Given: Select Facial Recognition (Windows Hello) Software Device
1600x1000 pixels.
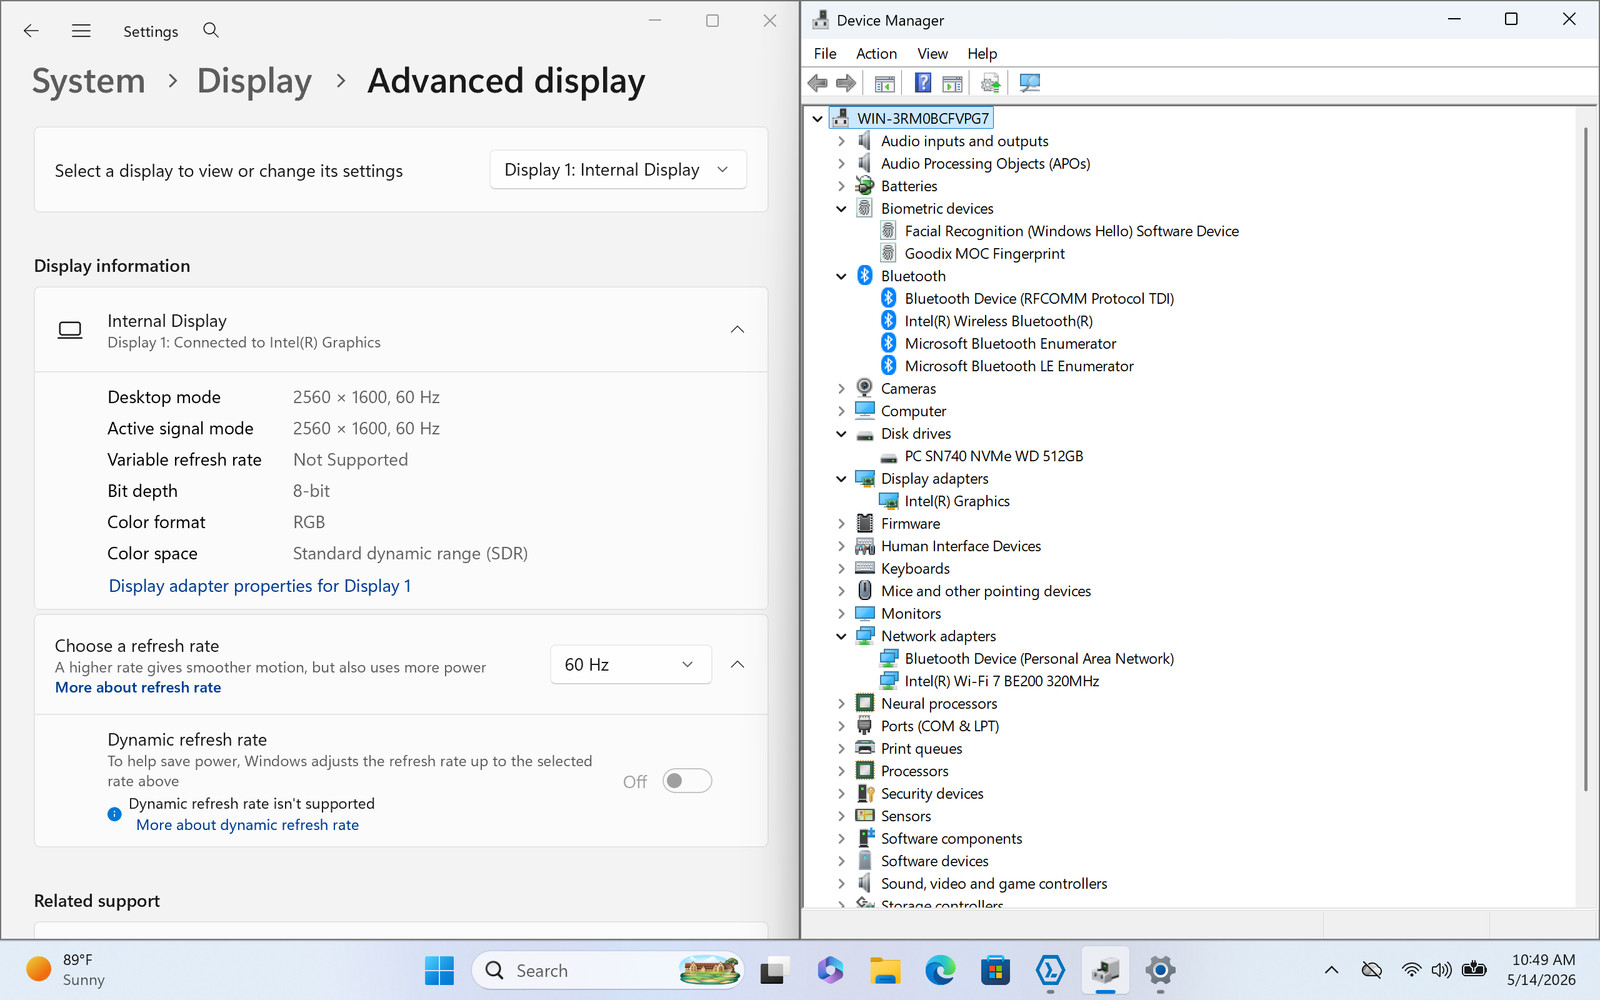Looking at the screenshot, I should point(1071,231).
